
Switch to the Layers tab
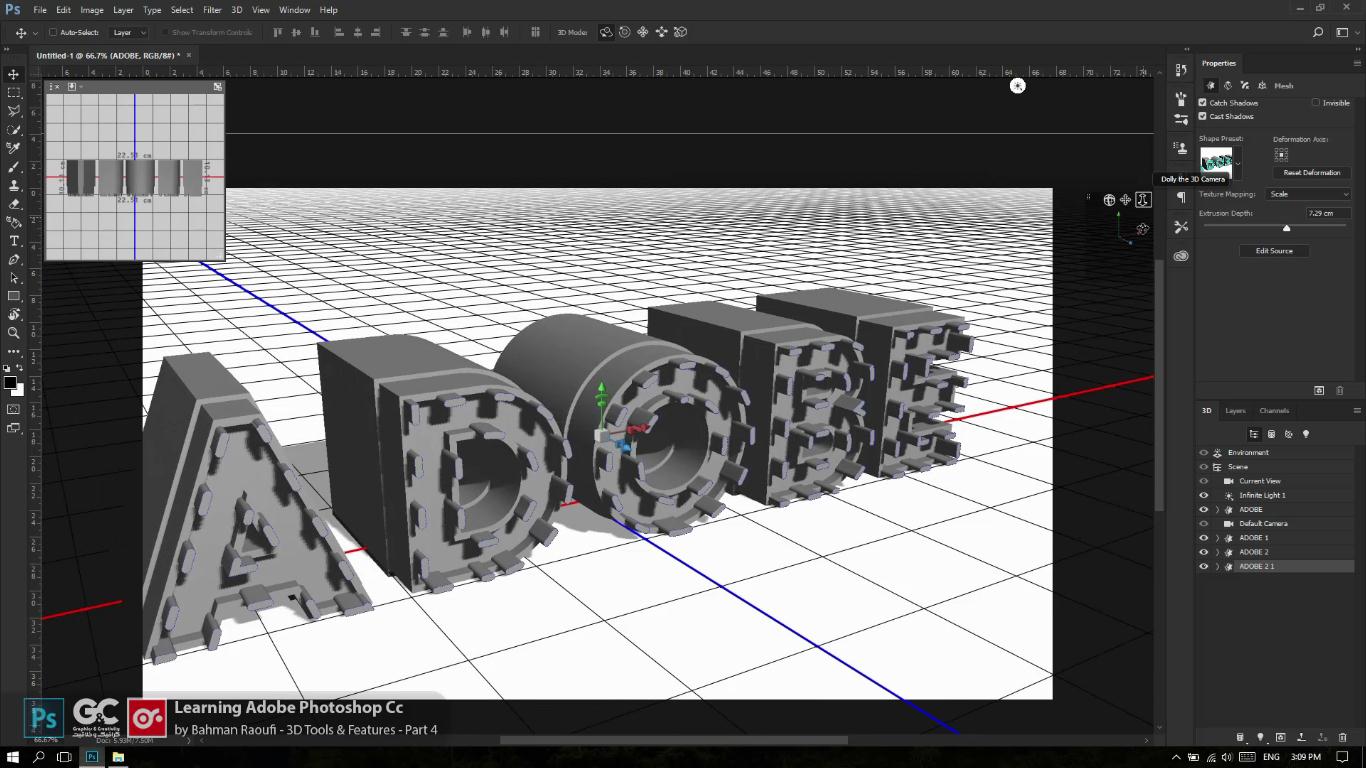(1235, 410)
